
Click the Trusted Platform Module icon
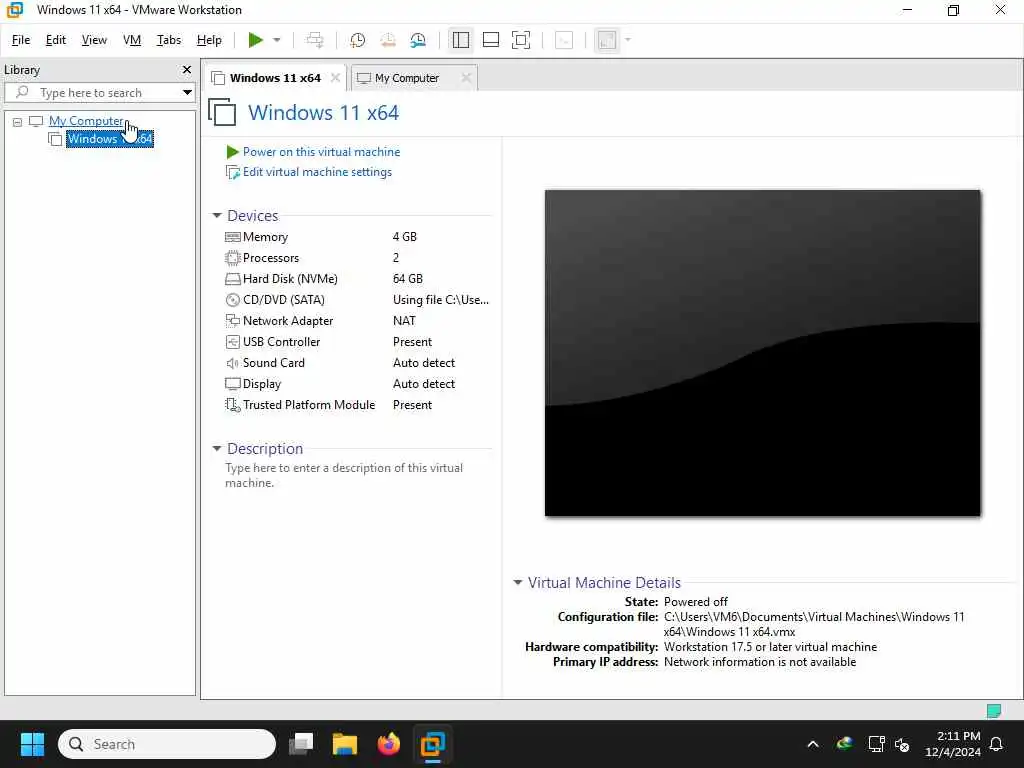232,405
